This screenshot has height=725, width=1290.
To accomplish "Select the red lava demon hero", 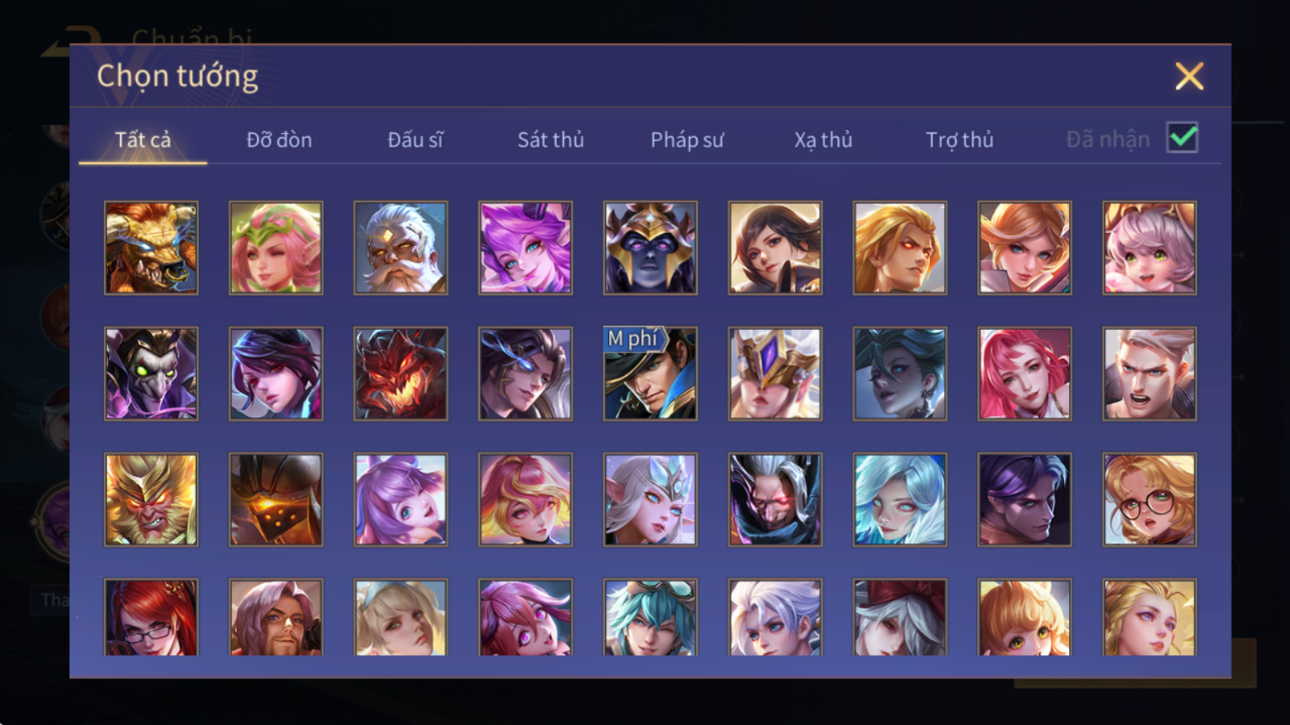I will click(400, 374).
